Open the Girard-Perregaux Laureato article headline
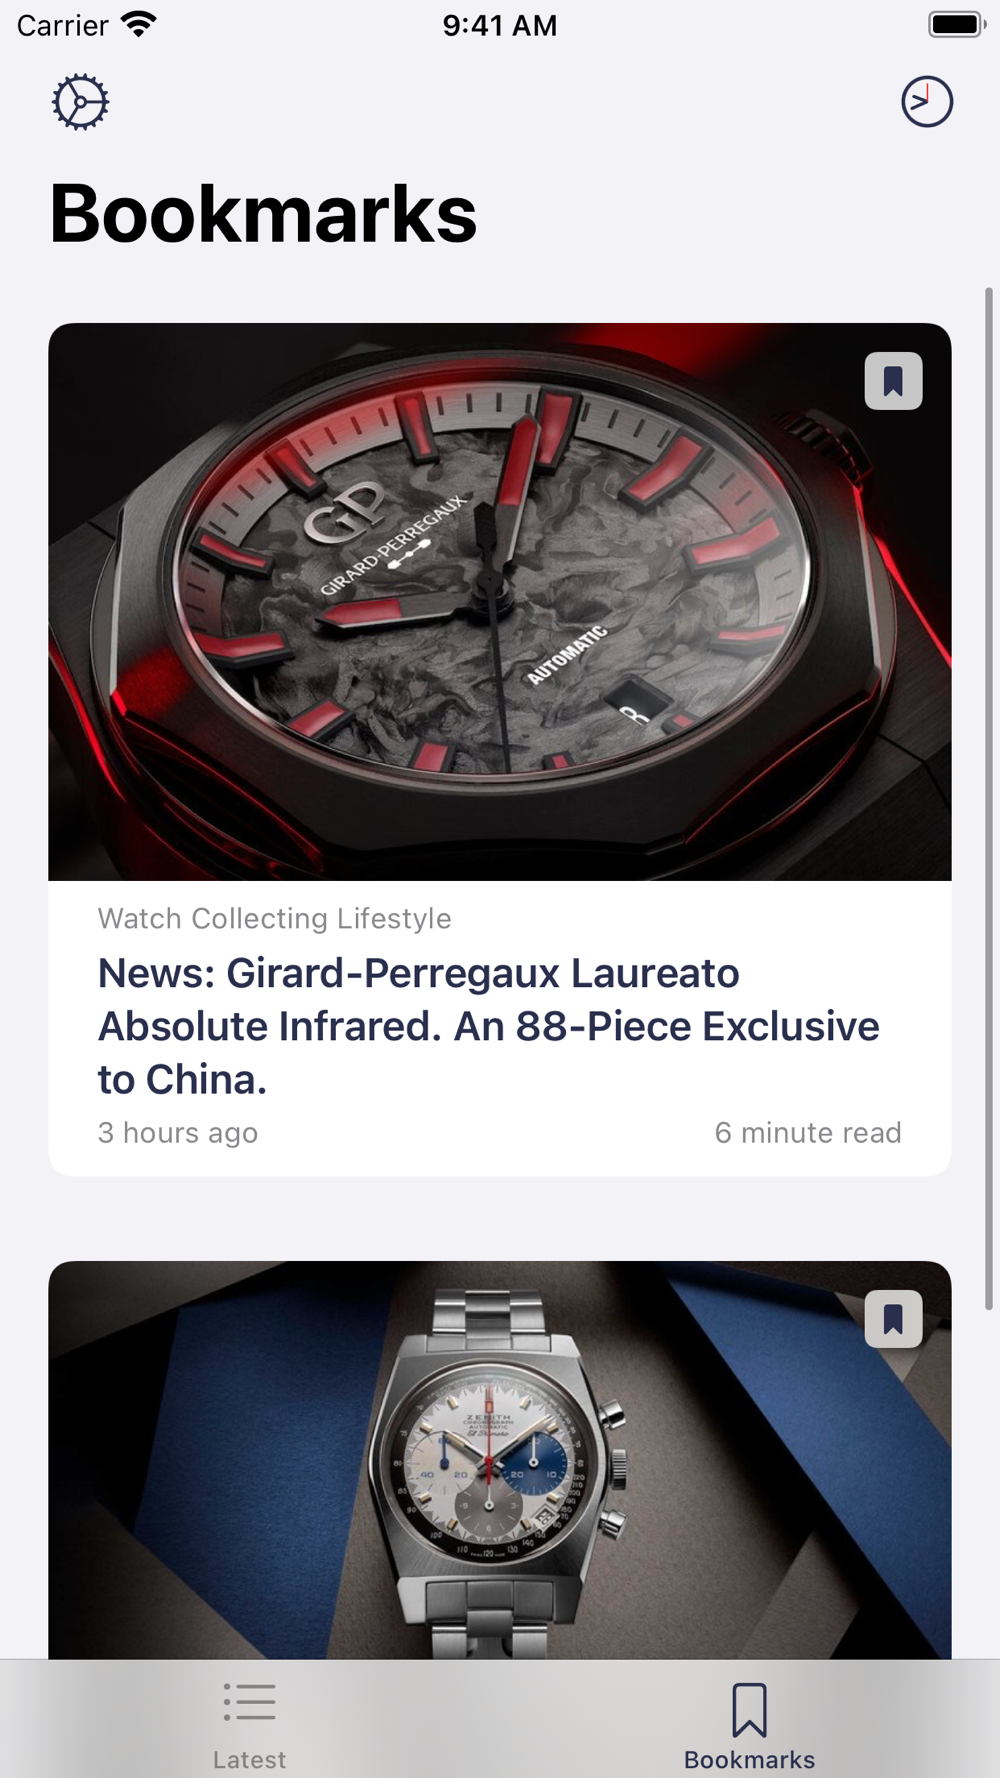 488,1026
